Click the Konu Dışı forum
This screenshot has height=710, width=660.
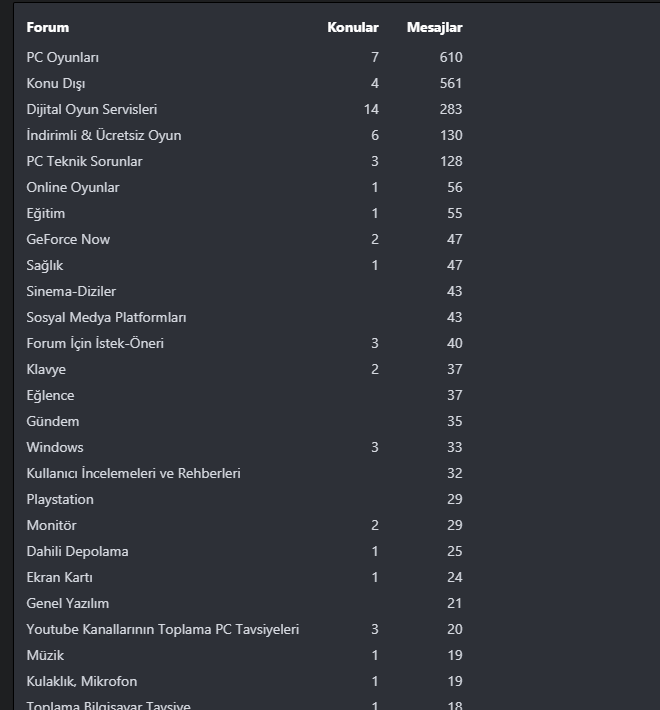pos(55,83)
